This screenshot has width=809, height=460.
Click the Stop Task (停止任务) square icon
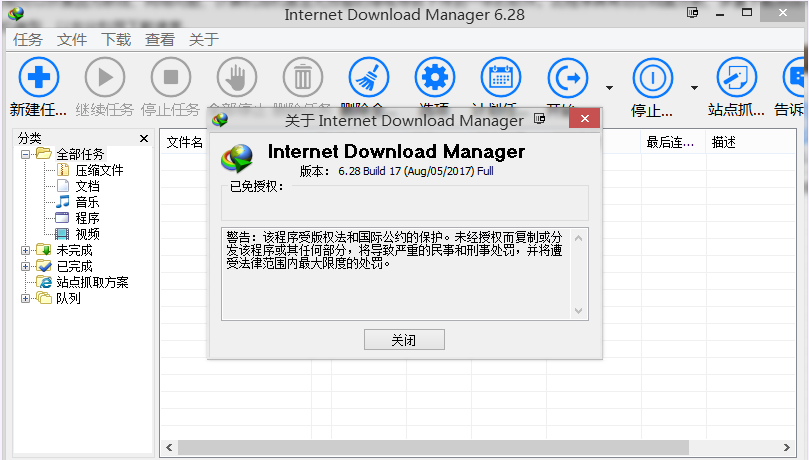(x=171, y=77)
